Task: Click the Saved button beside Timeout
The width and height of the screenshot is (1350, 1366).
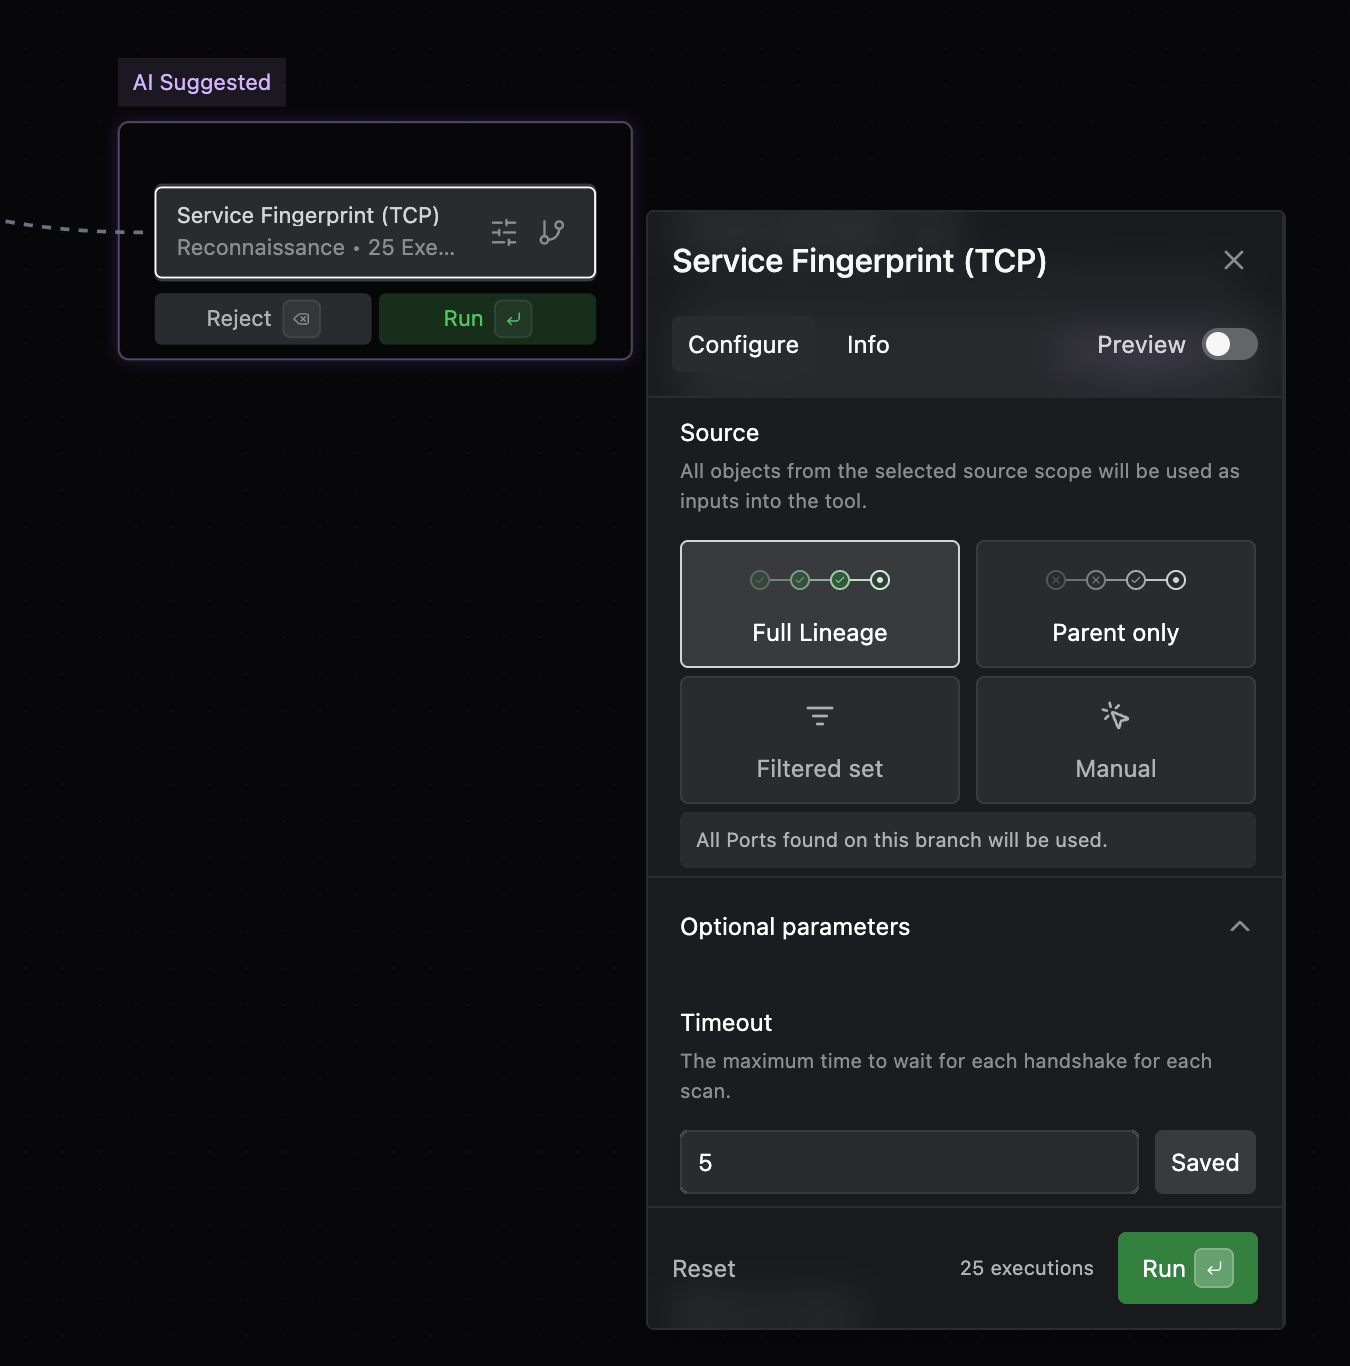Action: coord(1204,1162)
